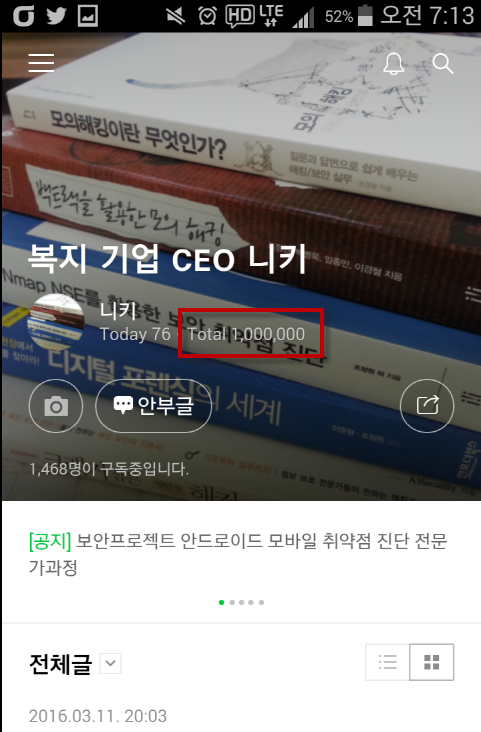This screenshot has width=481, height=732.
Task: Tap the 1,468명이 구독중입니다 subscriber text
Action: (x=109, y=469)
